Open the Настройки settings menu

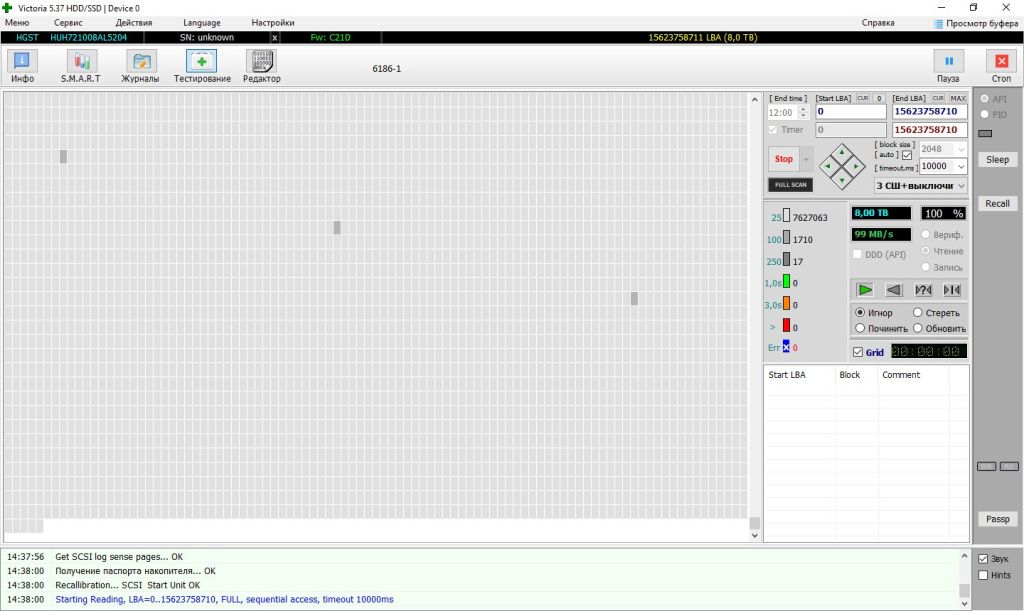pos(273,23)
